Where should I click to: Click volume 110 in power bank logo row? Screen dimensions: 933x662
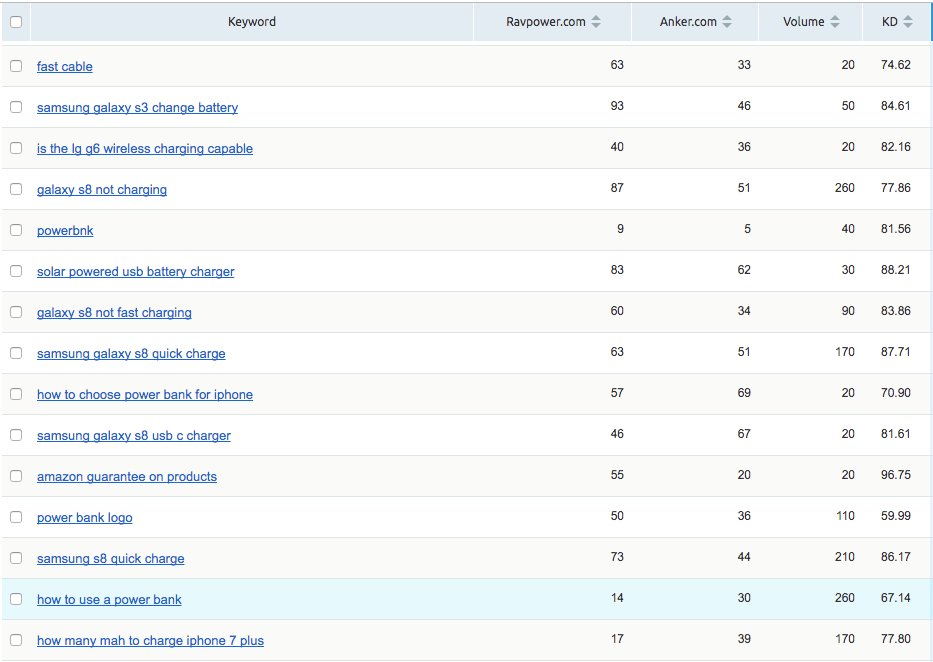(845, 516)
